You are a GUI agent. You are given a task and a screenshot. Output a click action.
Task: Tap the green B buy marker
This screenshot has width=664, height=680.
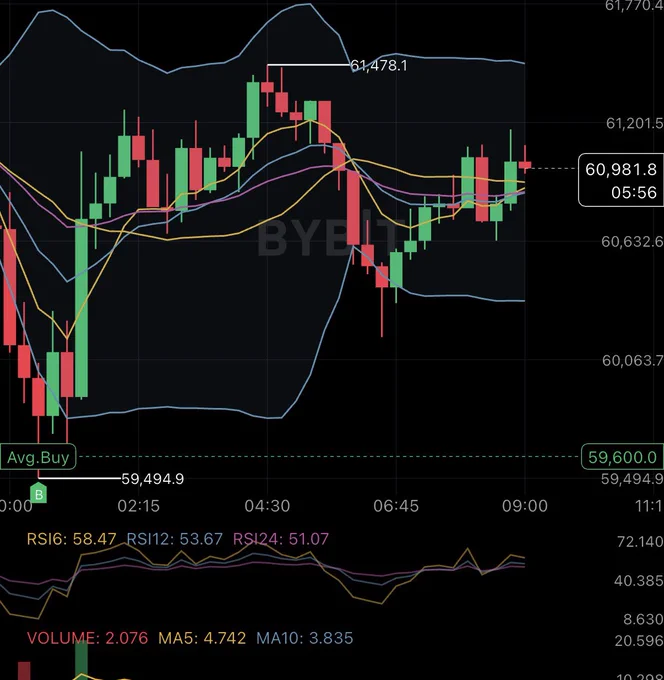(39, 494)
